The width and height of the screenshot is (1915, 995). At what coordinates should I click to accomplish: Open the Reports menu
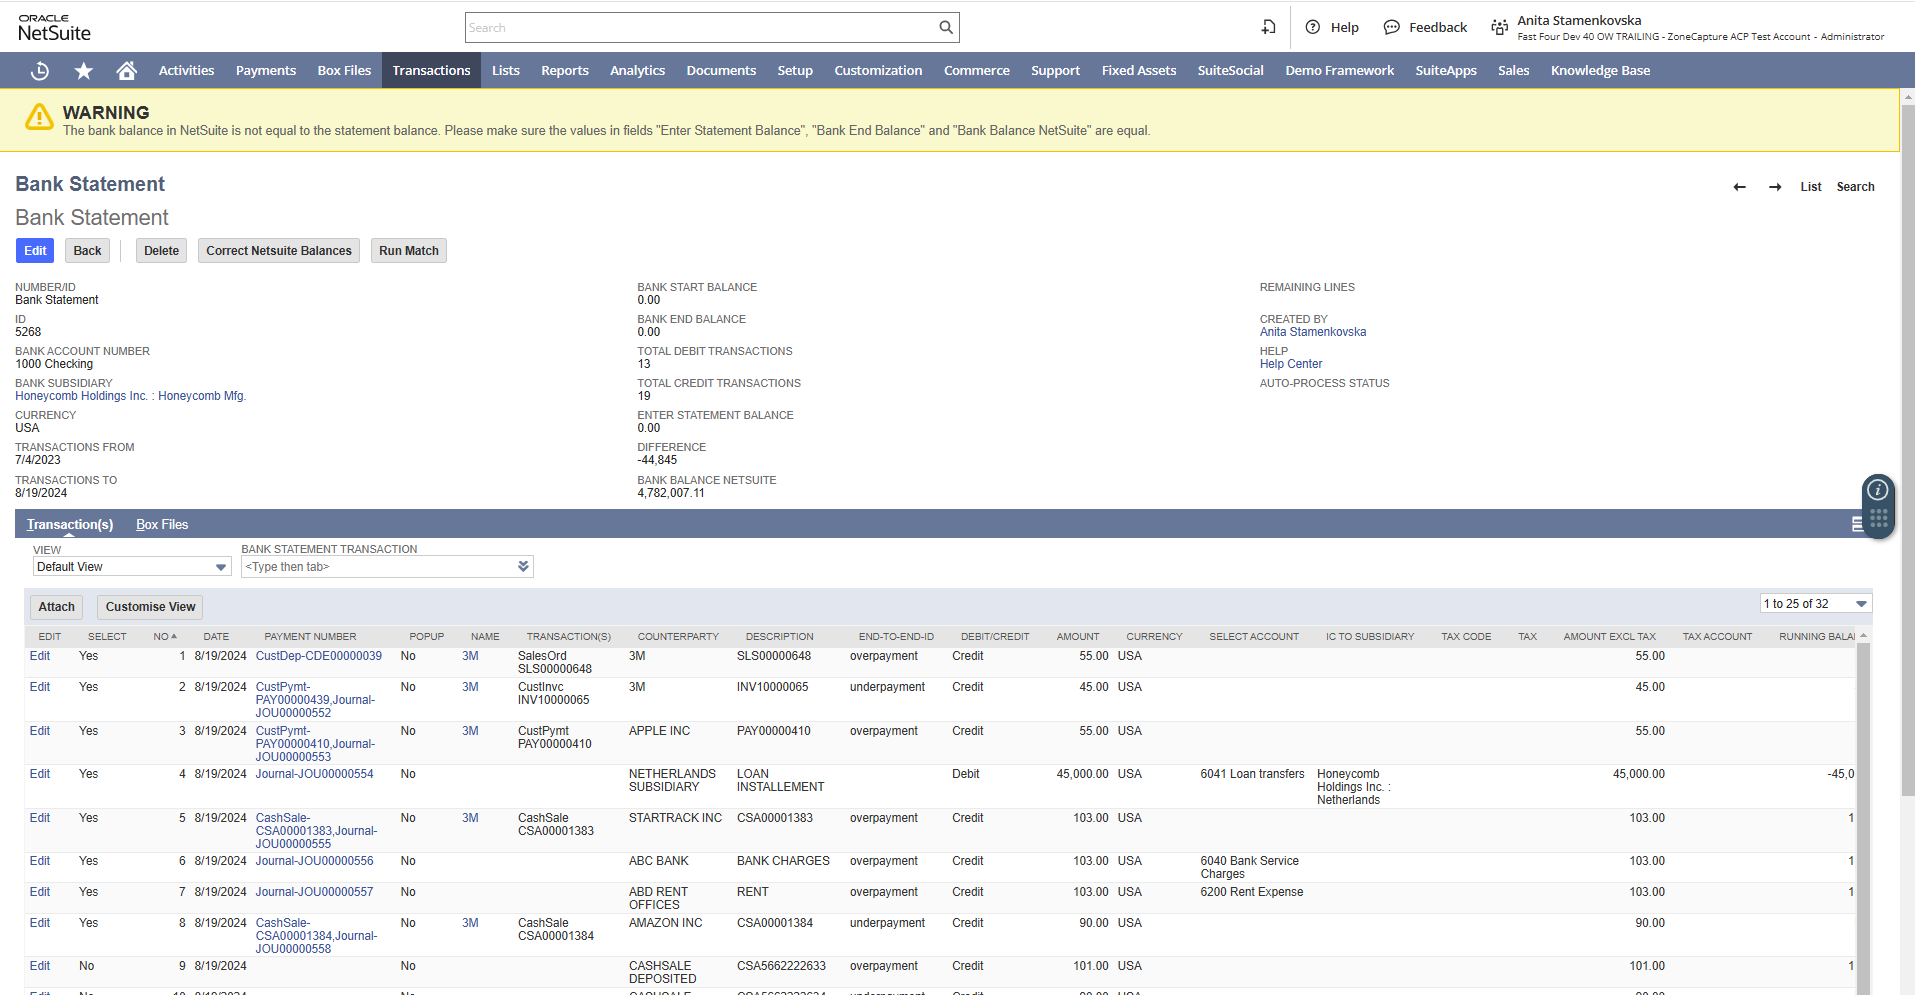coord(565,70)
